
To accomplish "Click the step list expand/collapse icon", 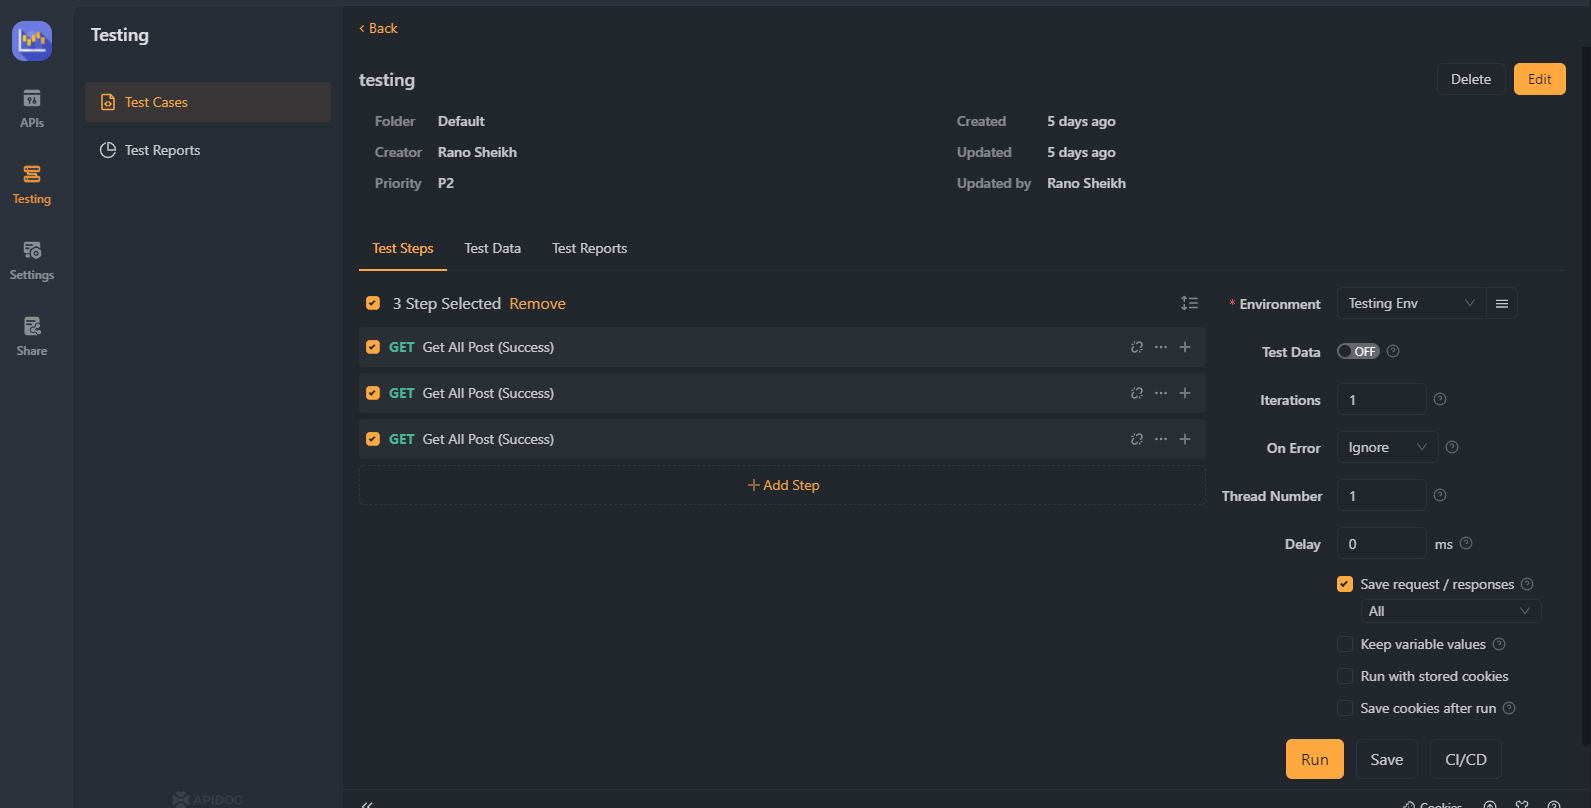I will pos(1189,303).
